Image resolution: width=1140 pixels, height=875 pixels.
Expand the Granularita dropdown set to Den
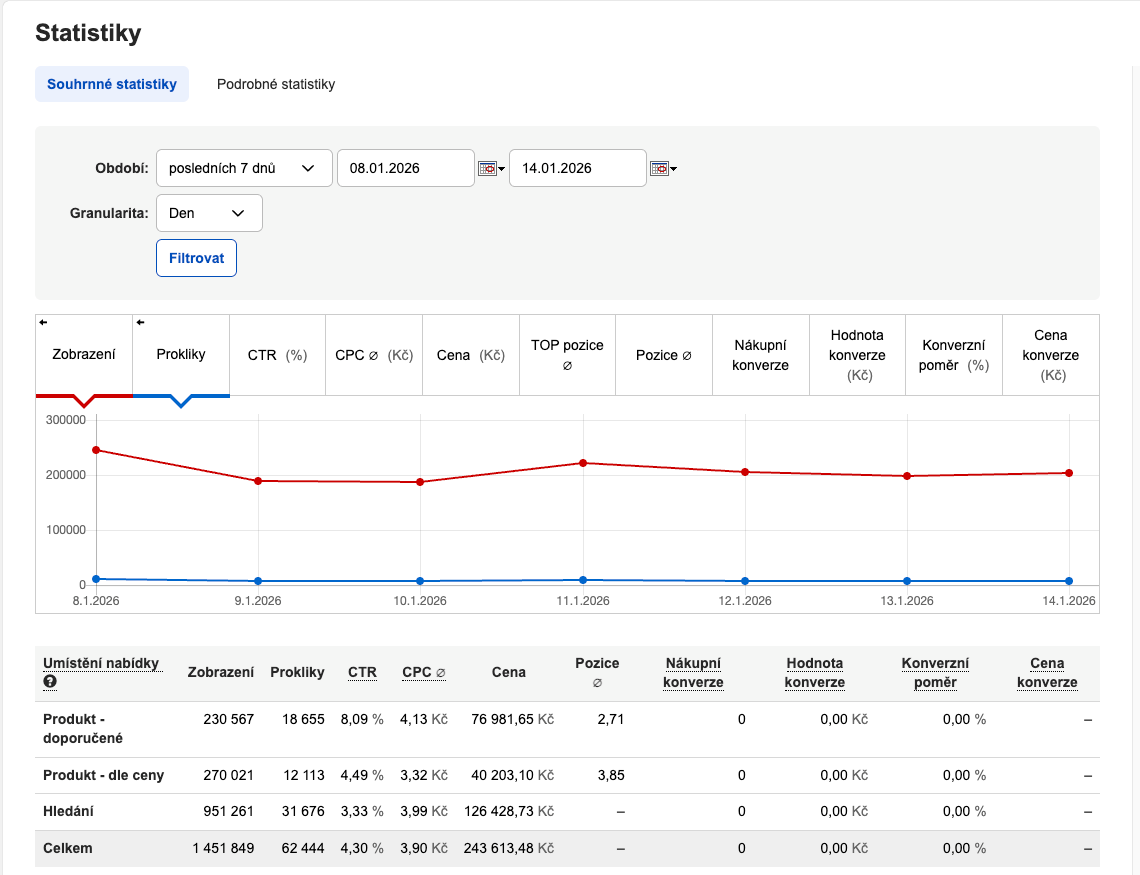pyautogui.click(x=209, y=213)
